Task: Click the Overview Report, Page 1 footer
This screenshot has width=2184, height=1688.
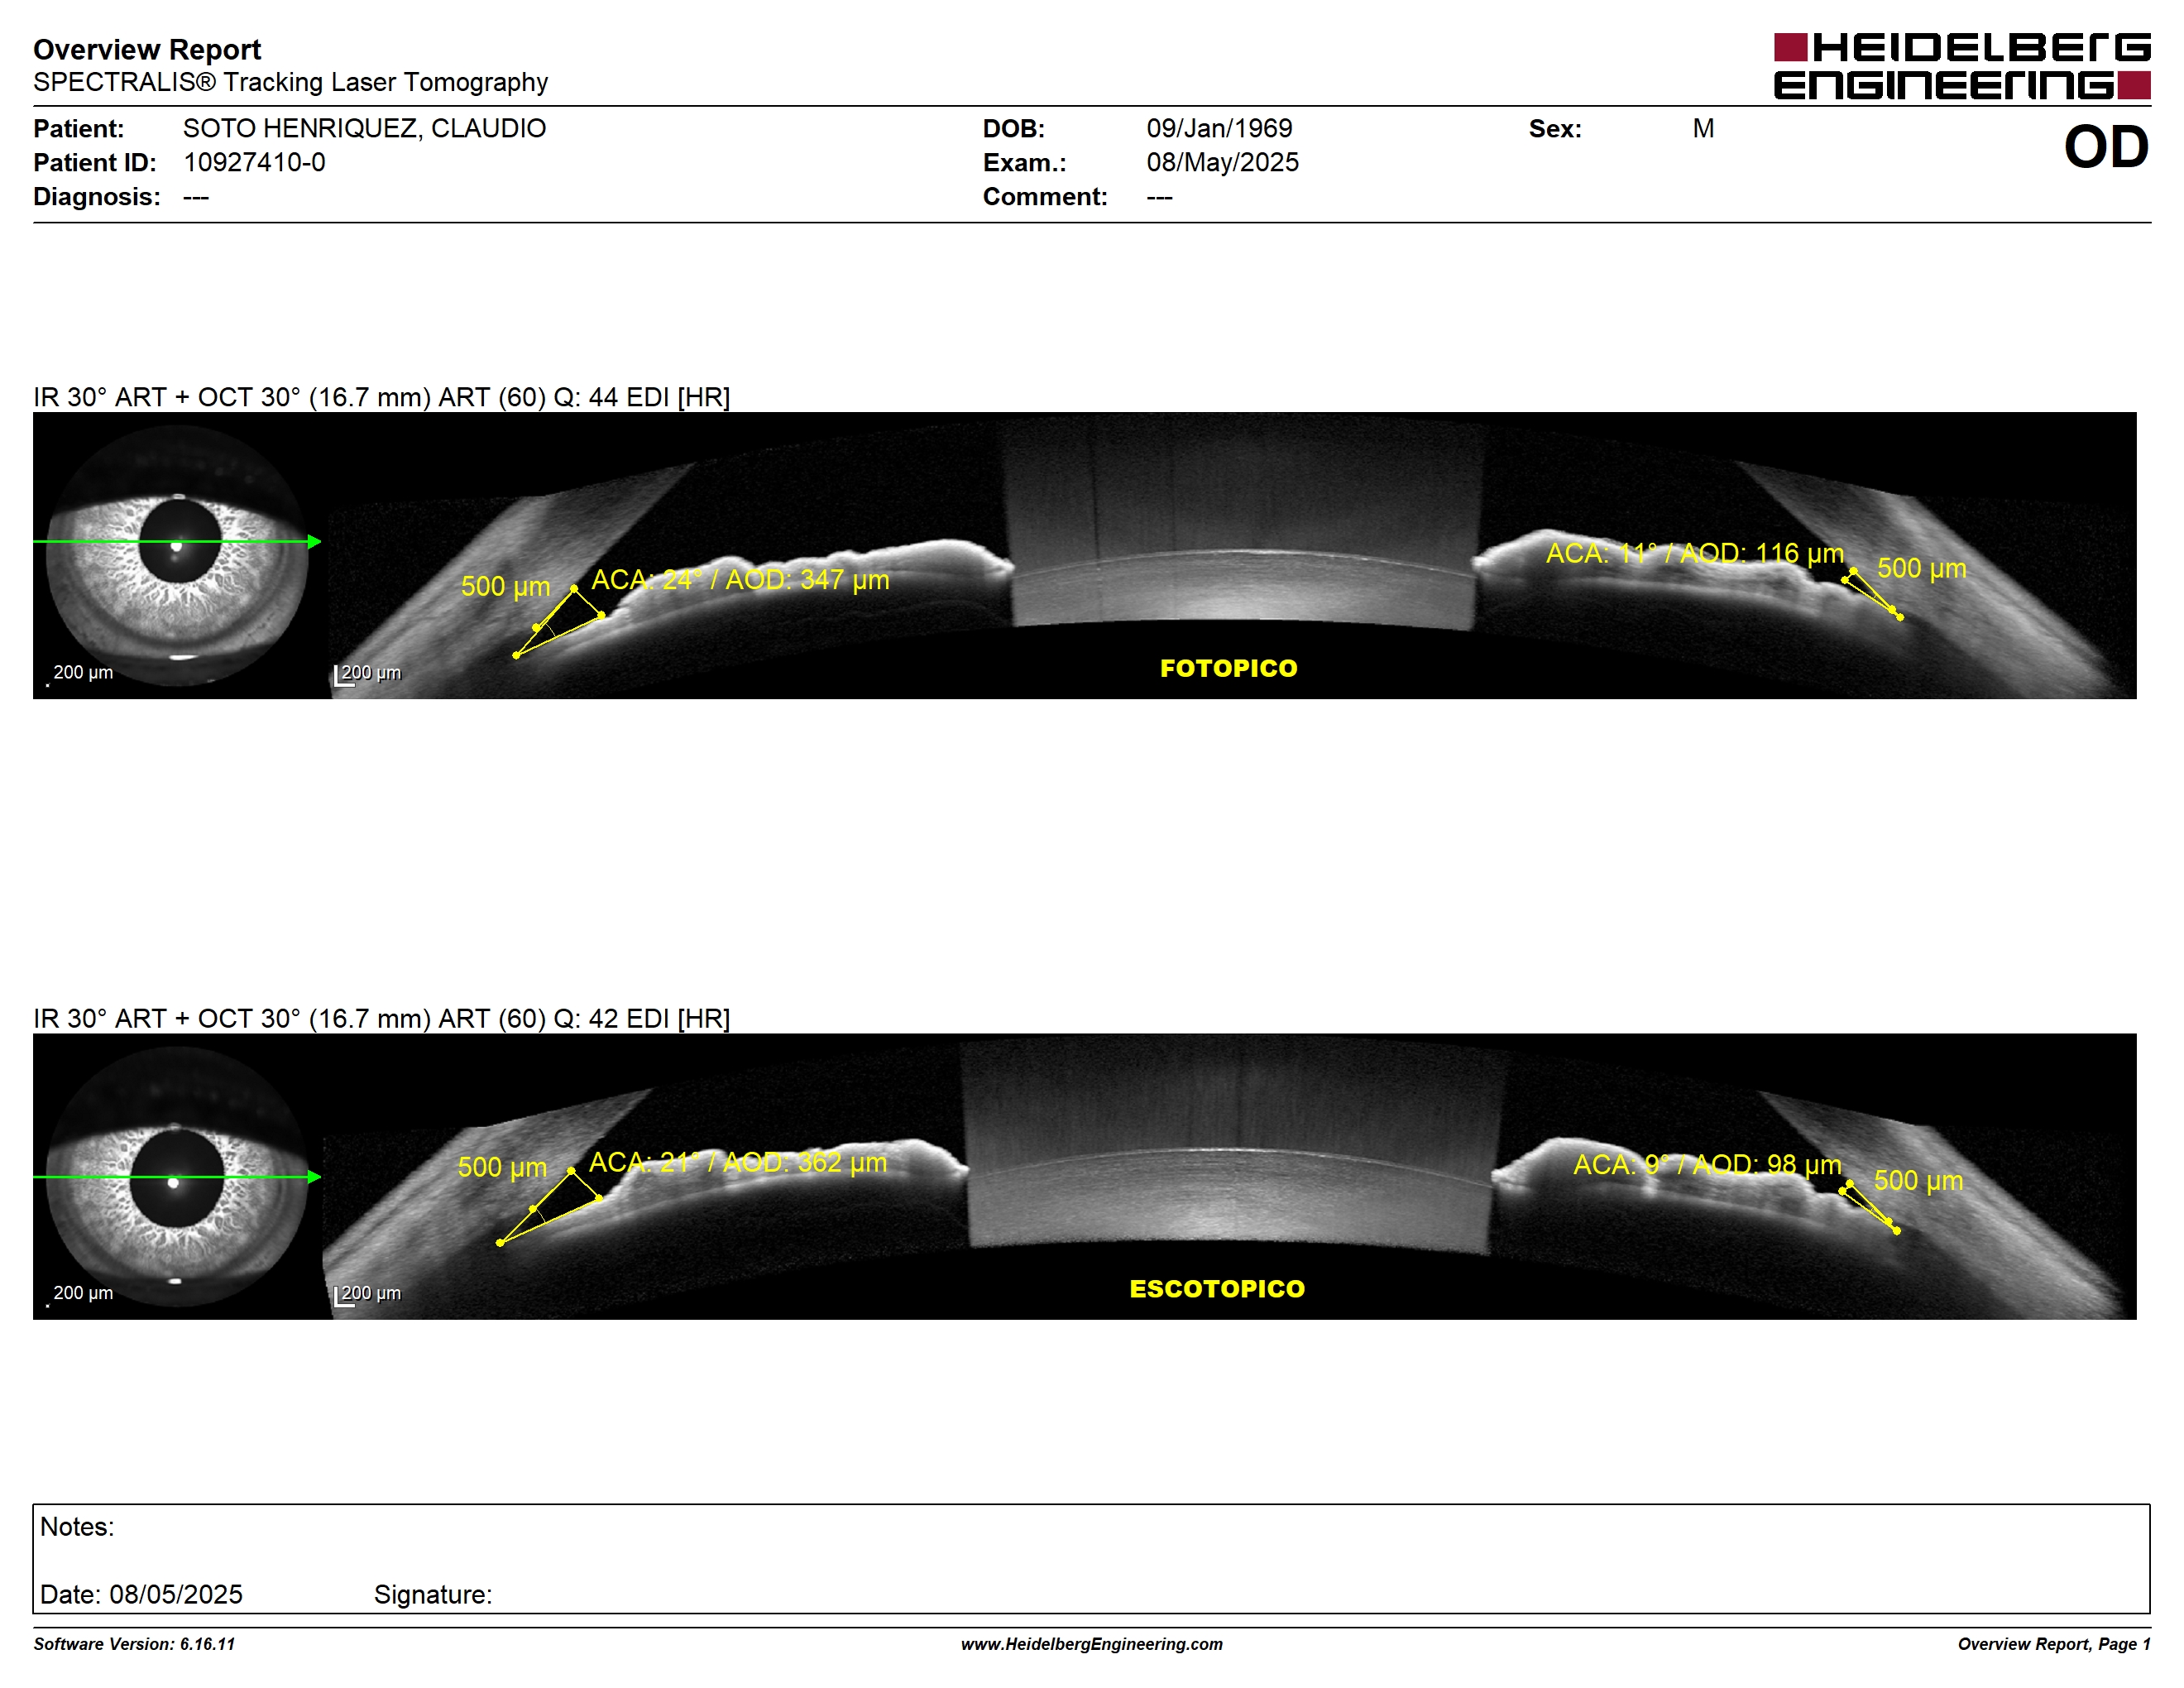Action: point(2054,1644)
